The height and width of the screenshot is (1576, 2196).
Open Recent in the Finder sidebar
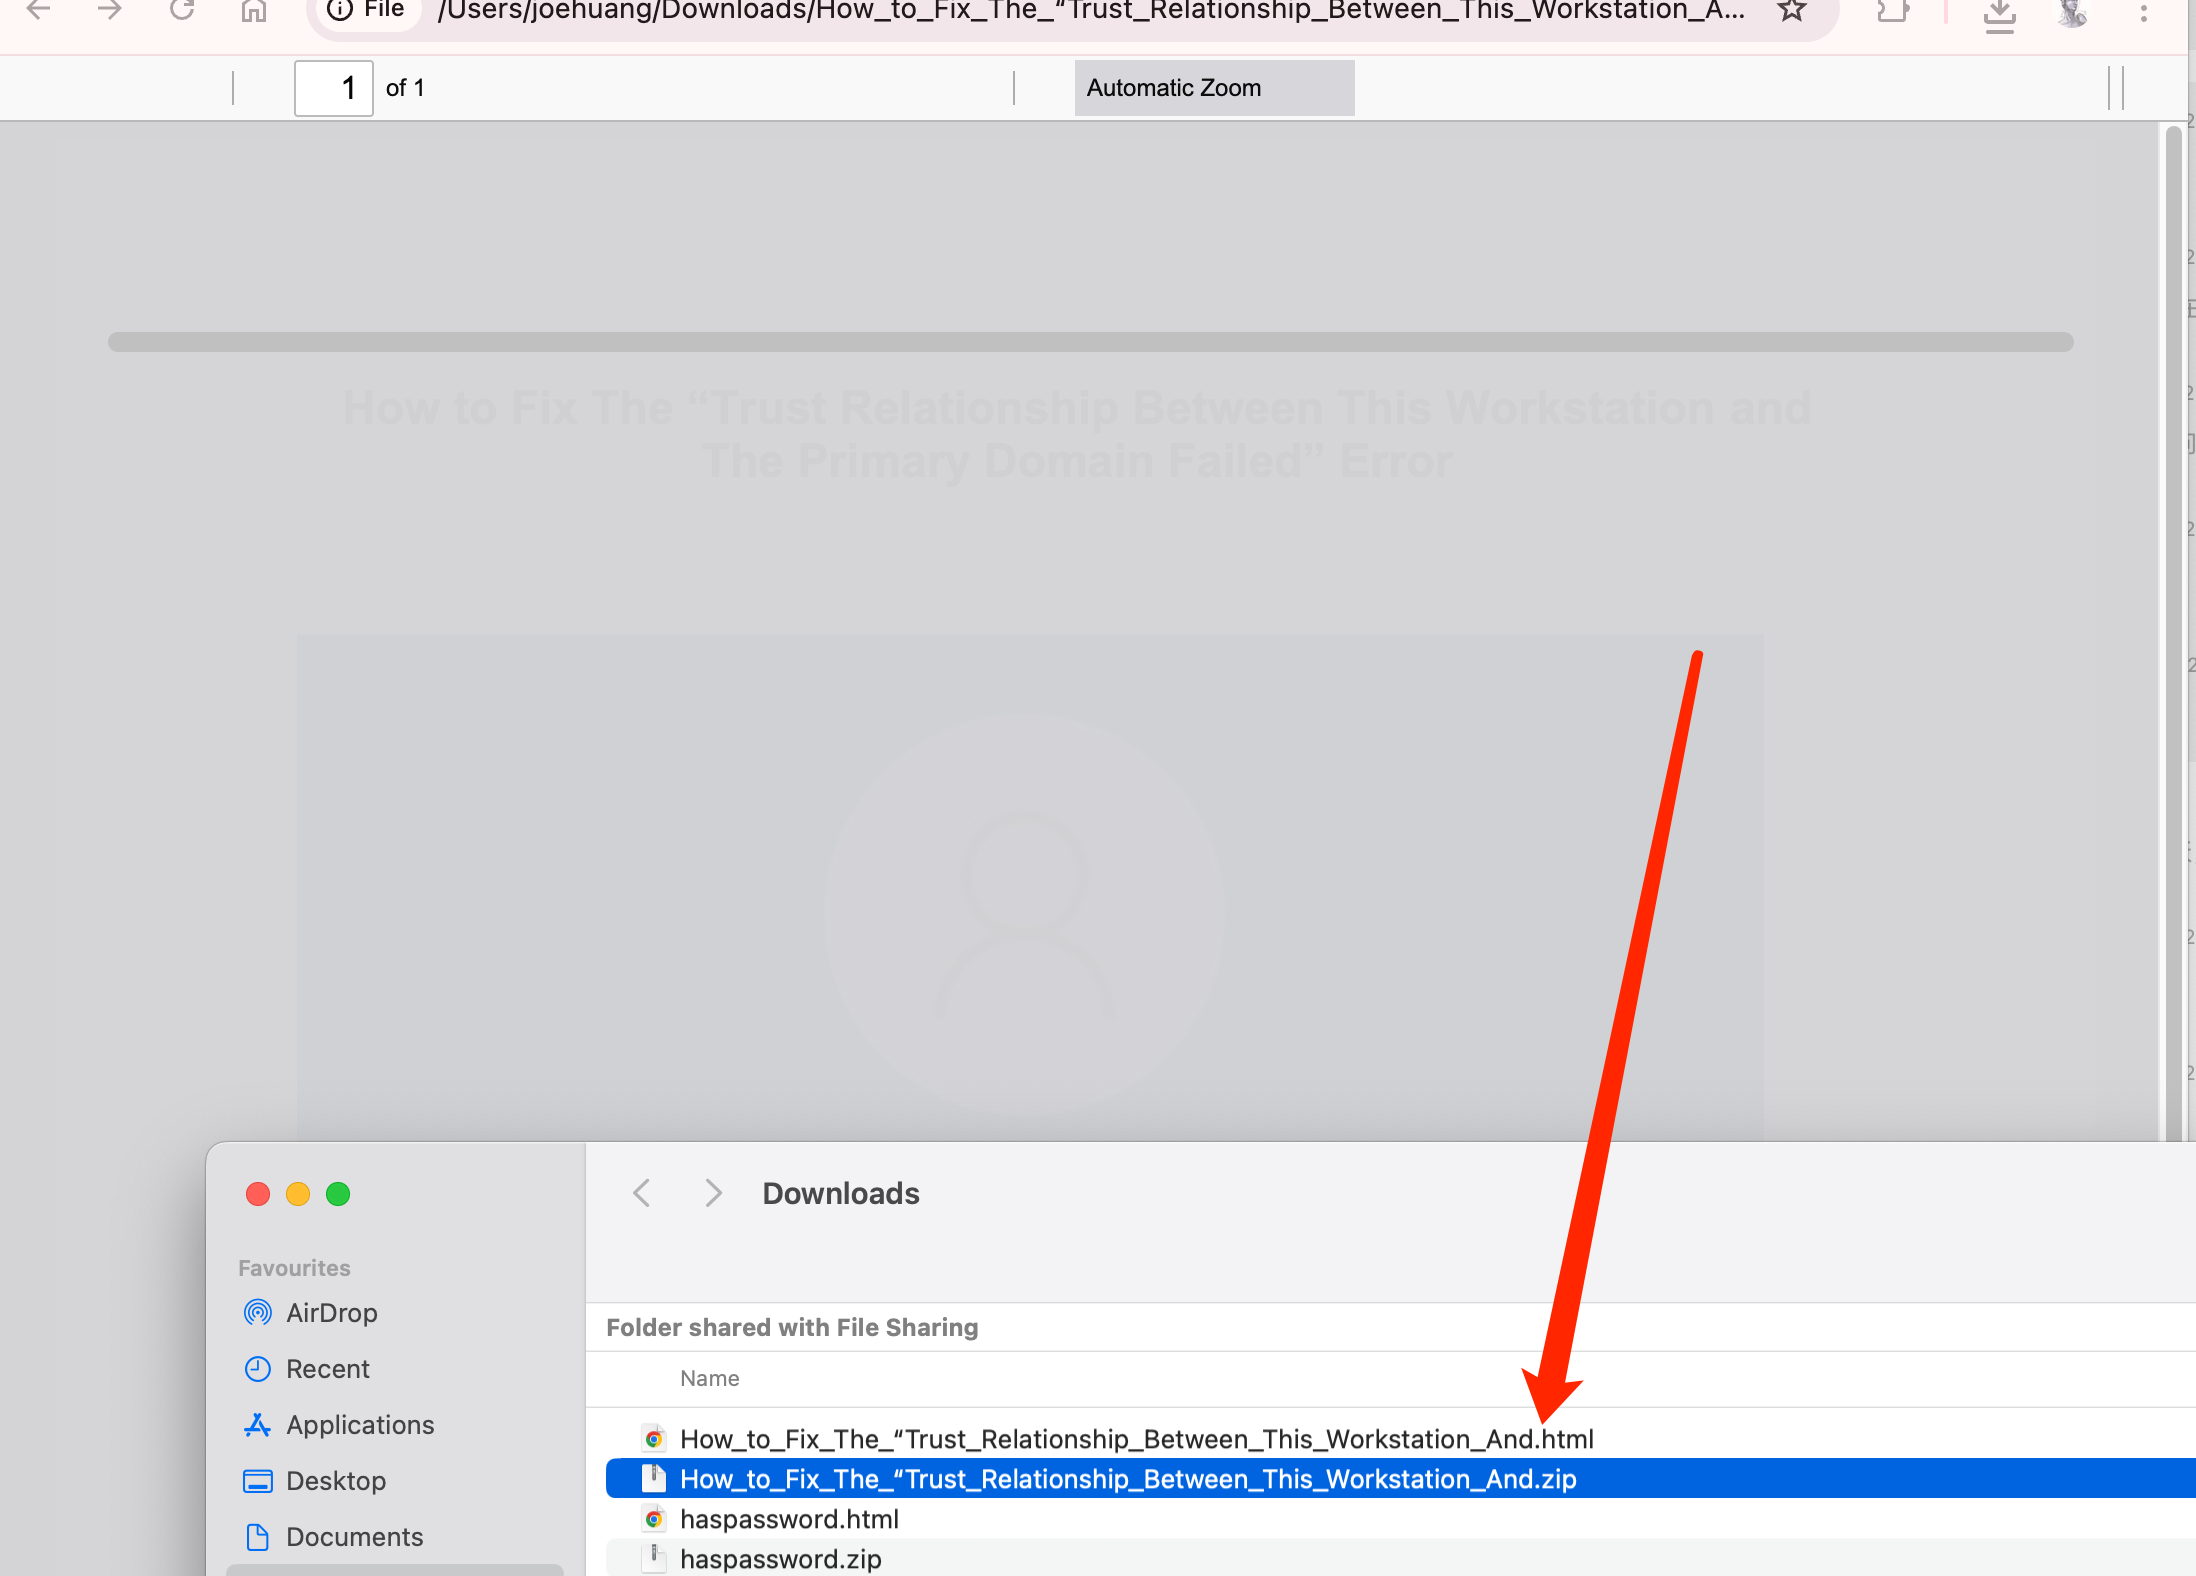(x=327, y=1368)
